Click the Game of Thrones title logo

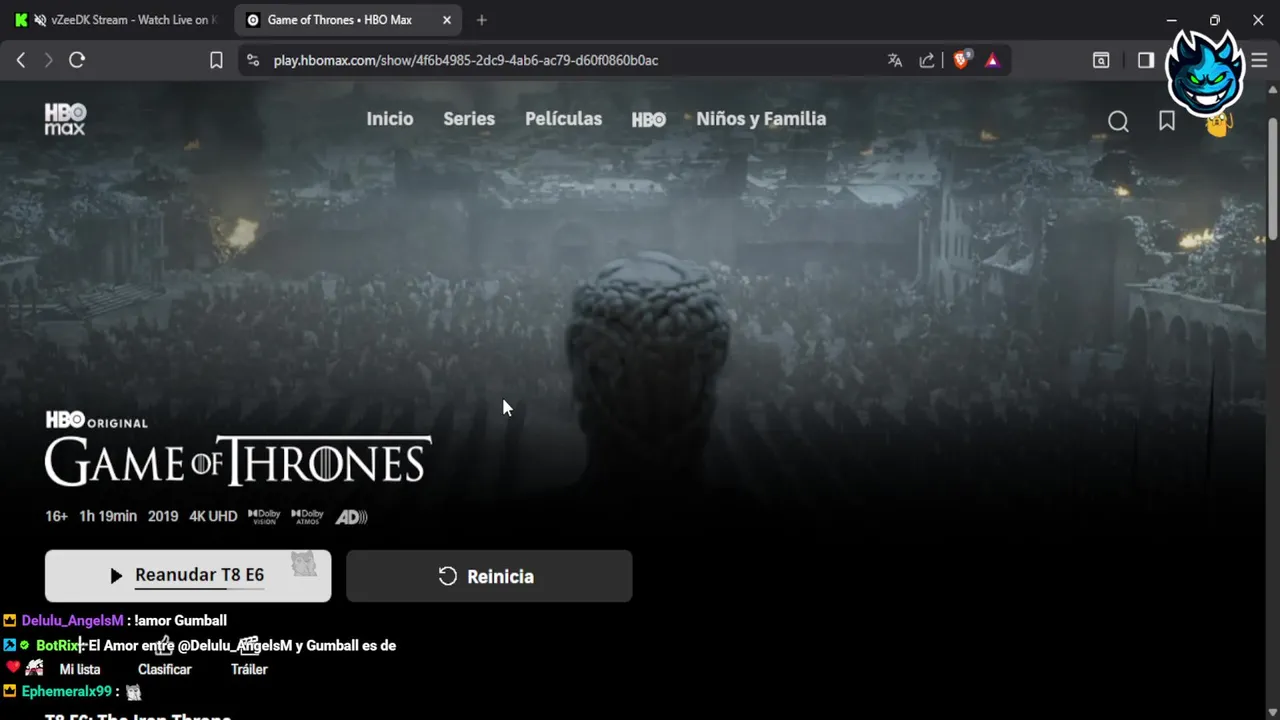tap(238, 461)
